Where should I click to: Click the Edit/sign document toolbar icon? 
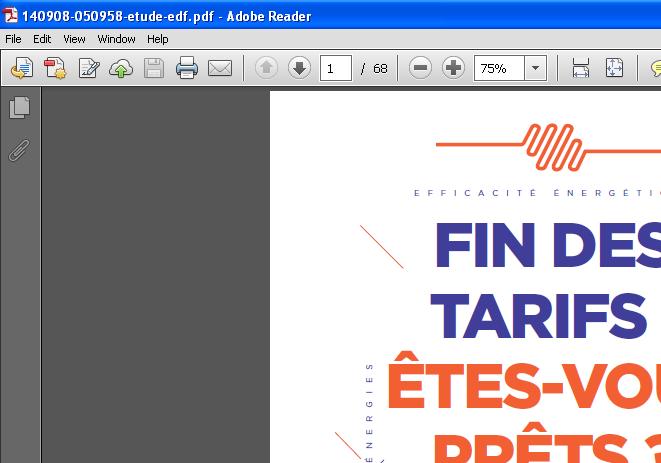(89, 68)
